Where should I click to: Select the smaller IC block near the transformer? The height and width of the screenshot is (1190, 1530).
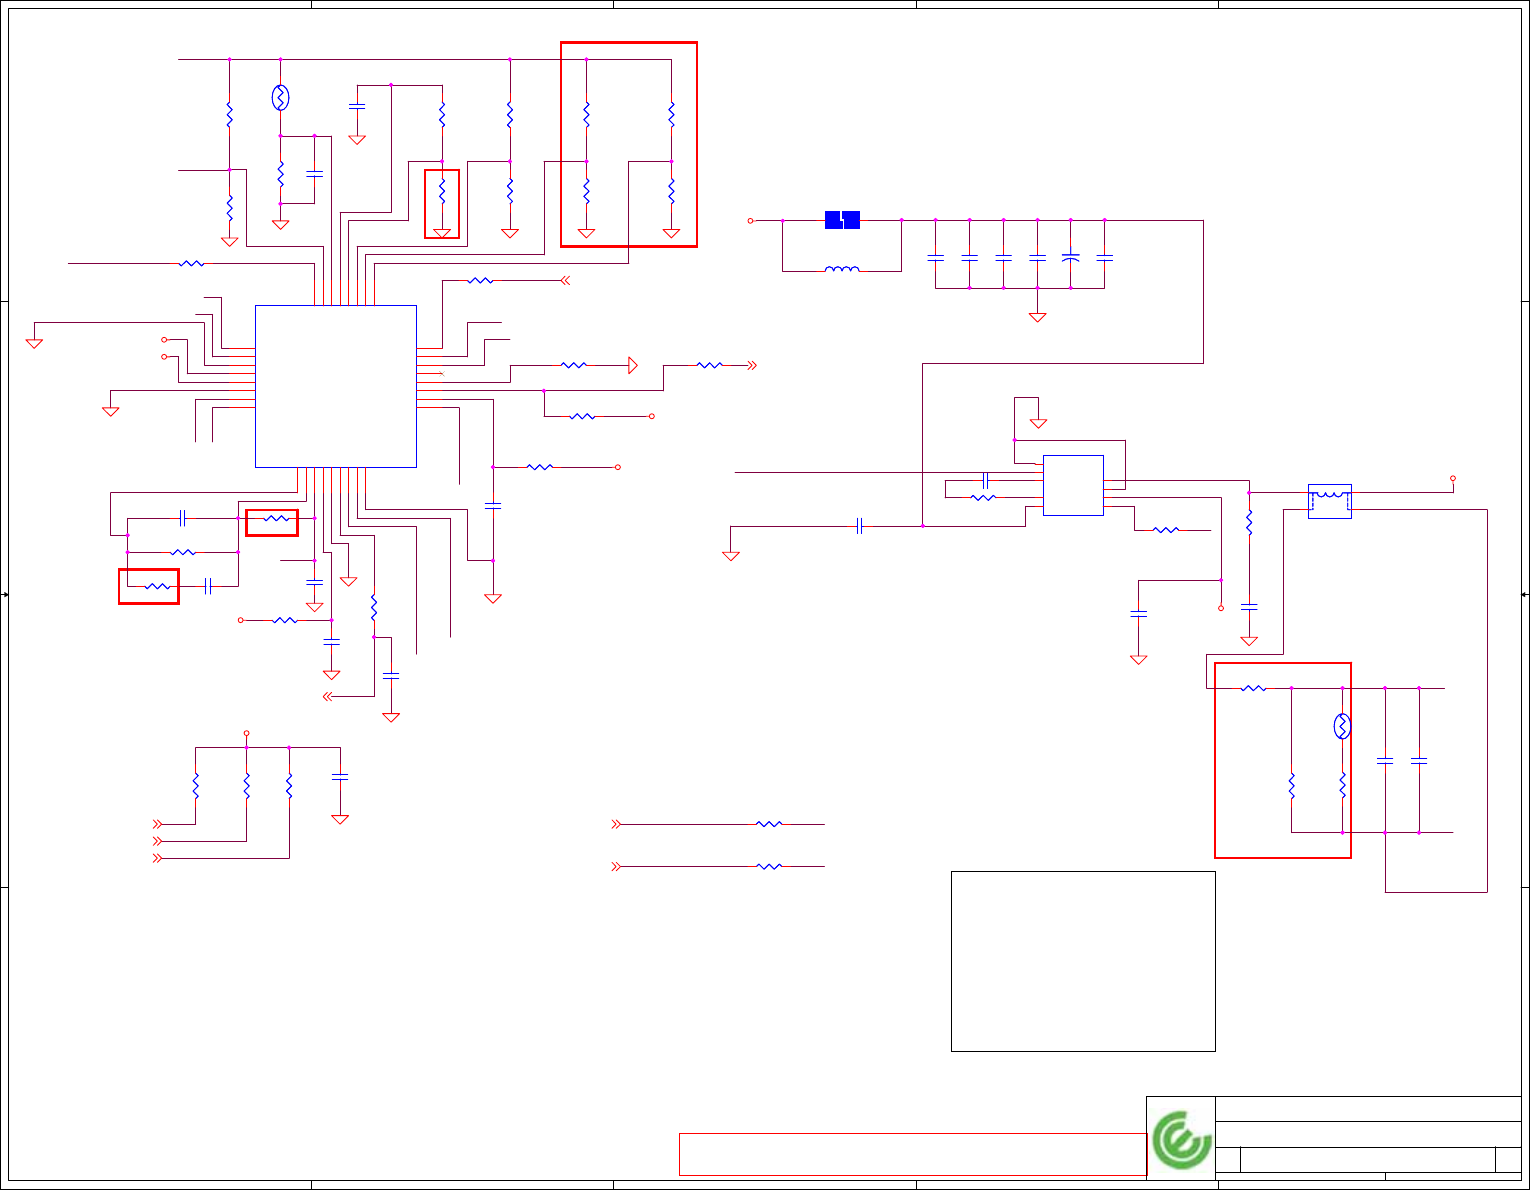(1073, 485)
